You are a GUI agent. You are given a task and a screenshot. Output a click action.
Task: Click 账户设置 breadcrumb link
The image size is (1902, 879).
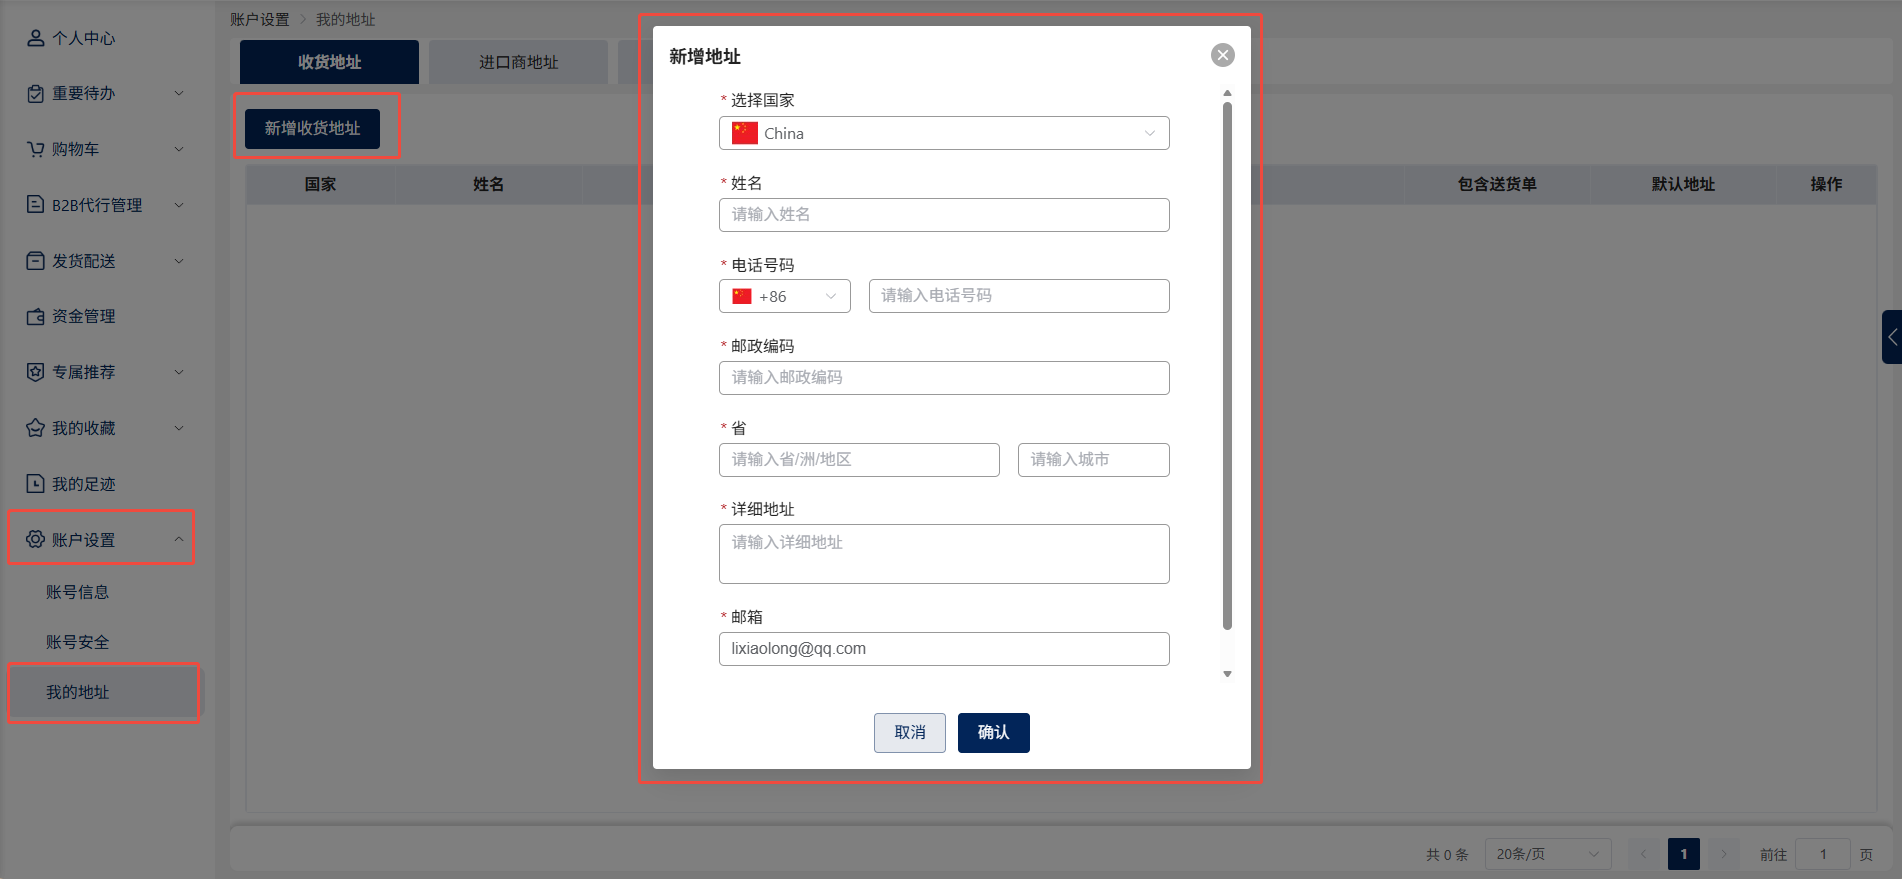(260, 19)
